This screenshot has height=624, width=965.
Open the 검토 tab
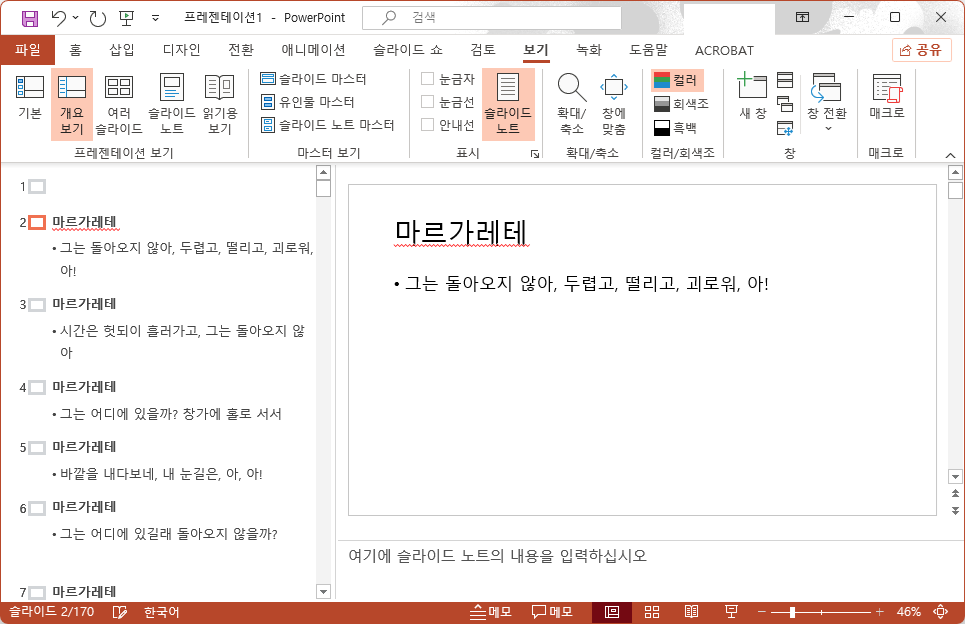point(483,50)
